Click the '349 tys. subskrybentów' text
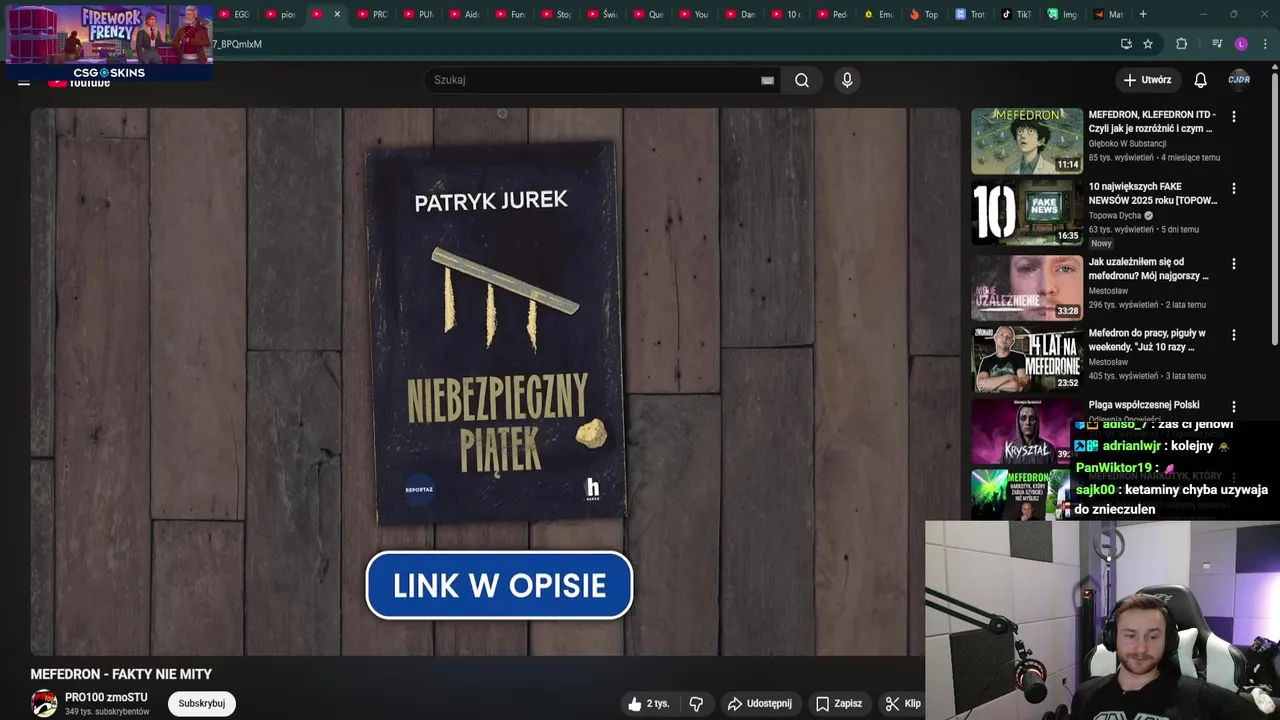 [107, 712]
